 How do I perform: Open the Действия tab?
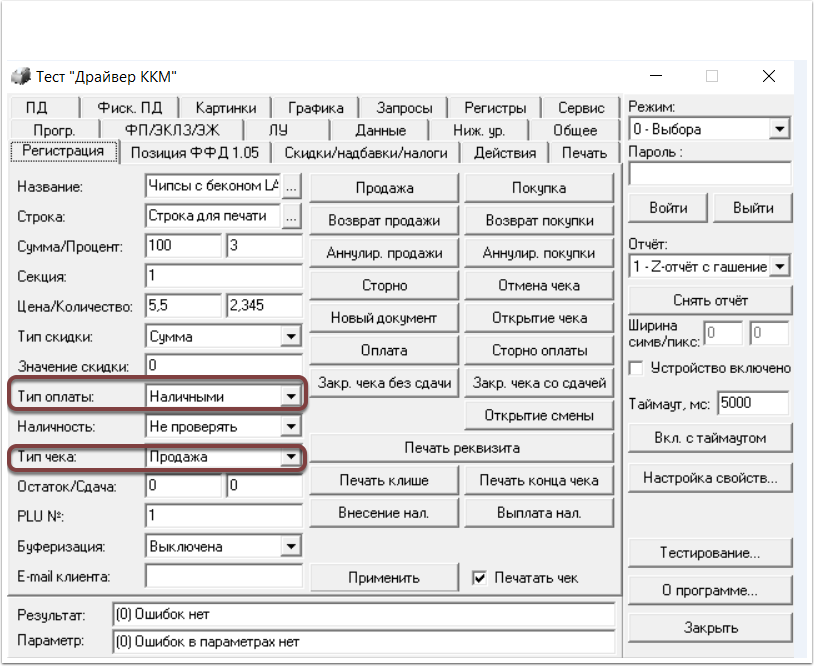505,153
